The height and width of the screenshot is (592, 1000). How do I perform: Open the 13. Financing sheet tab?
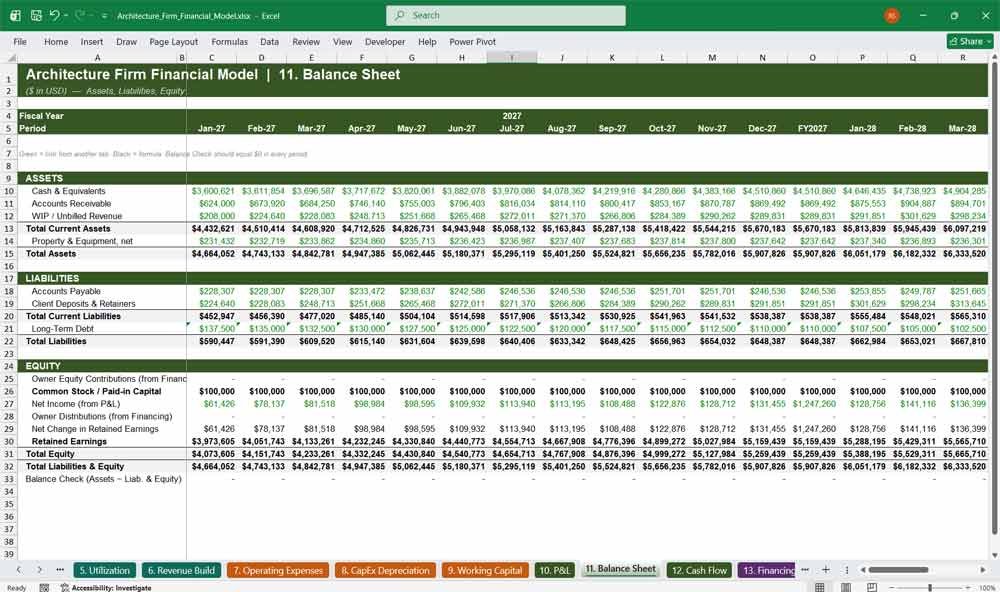pyautogui.click(x=767, y=570)
